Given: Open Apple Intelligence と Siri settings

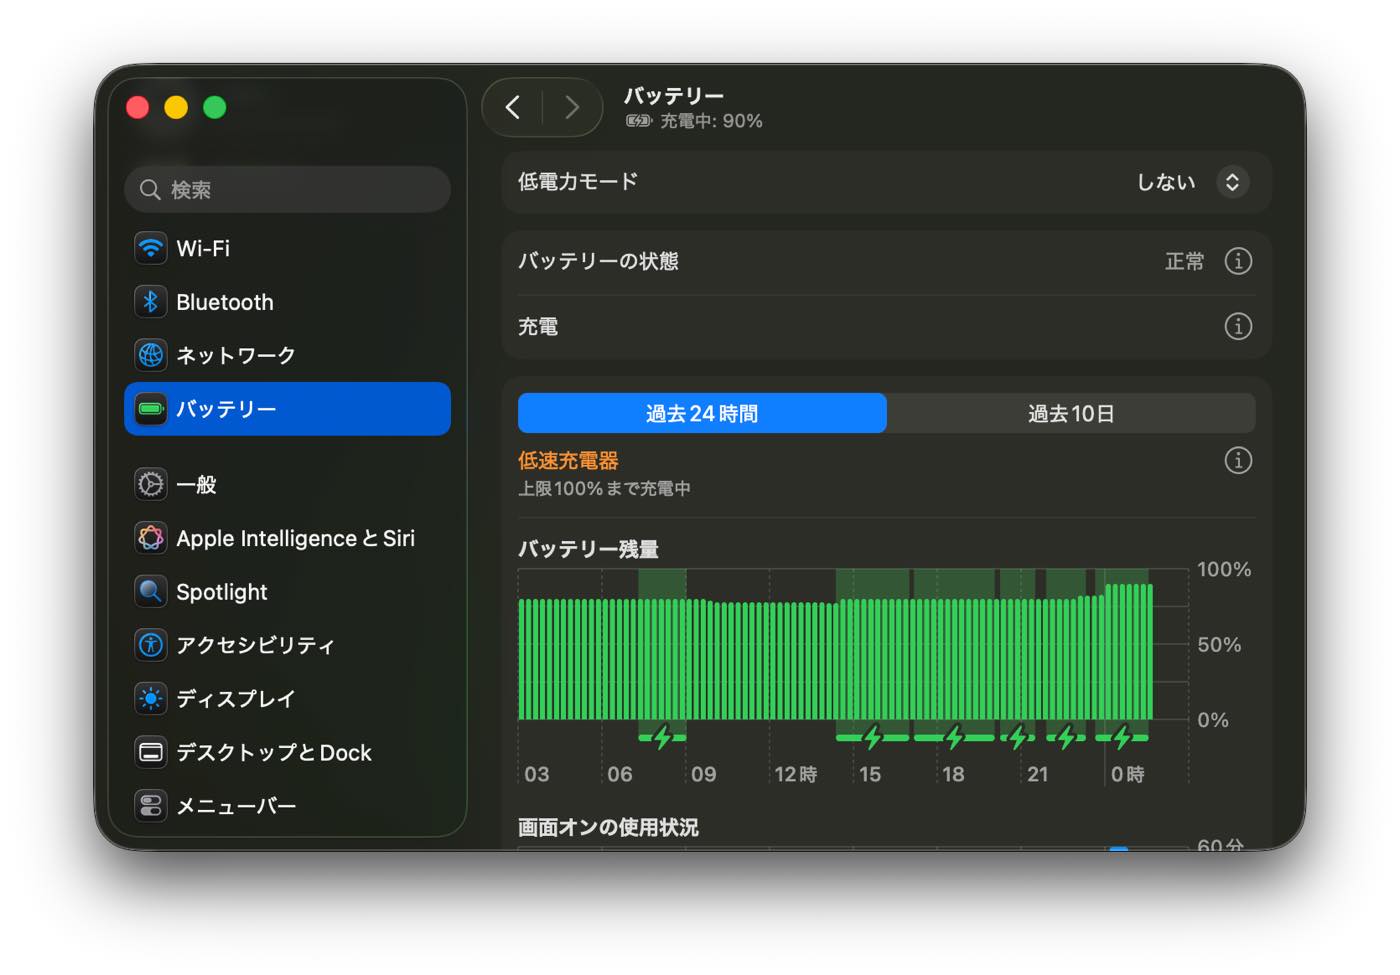Looking at the screenshot, I should click(294, 538).
